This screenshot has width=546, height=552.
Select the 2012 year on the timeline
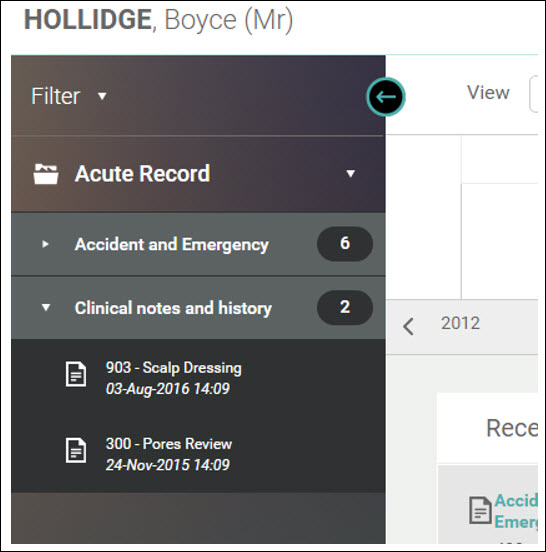[460, 323]
